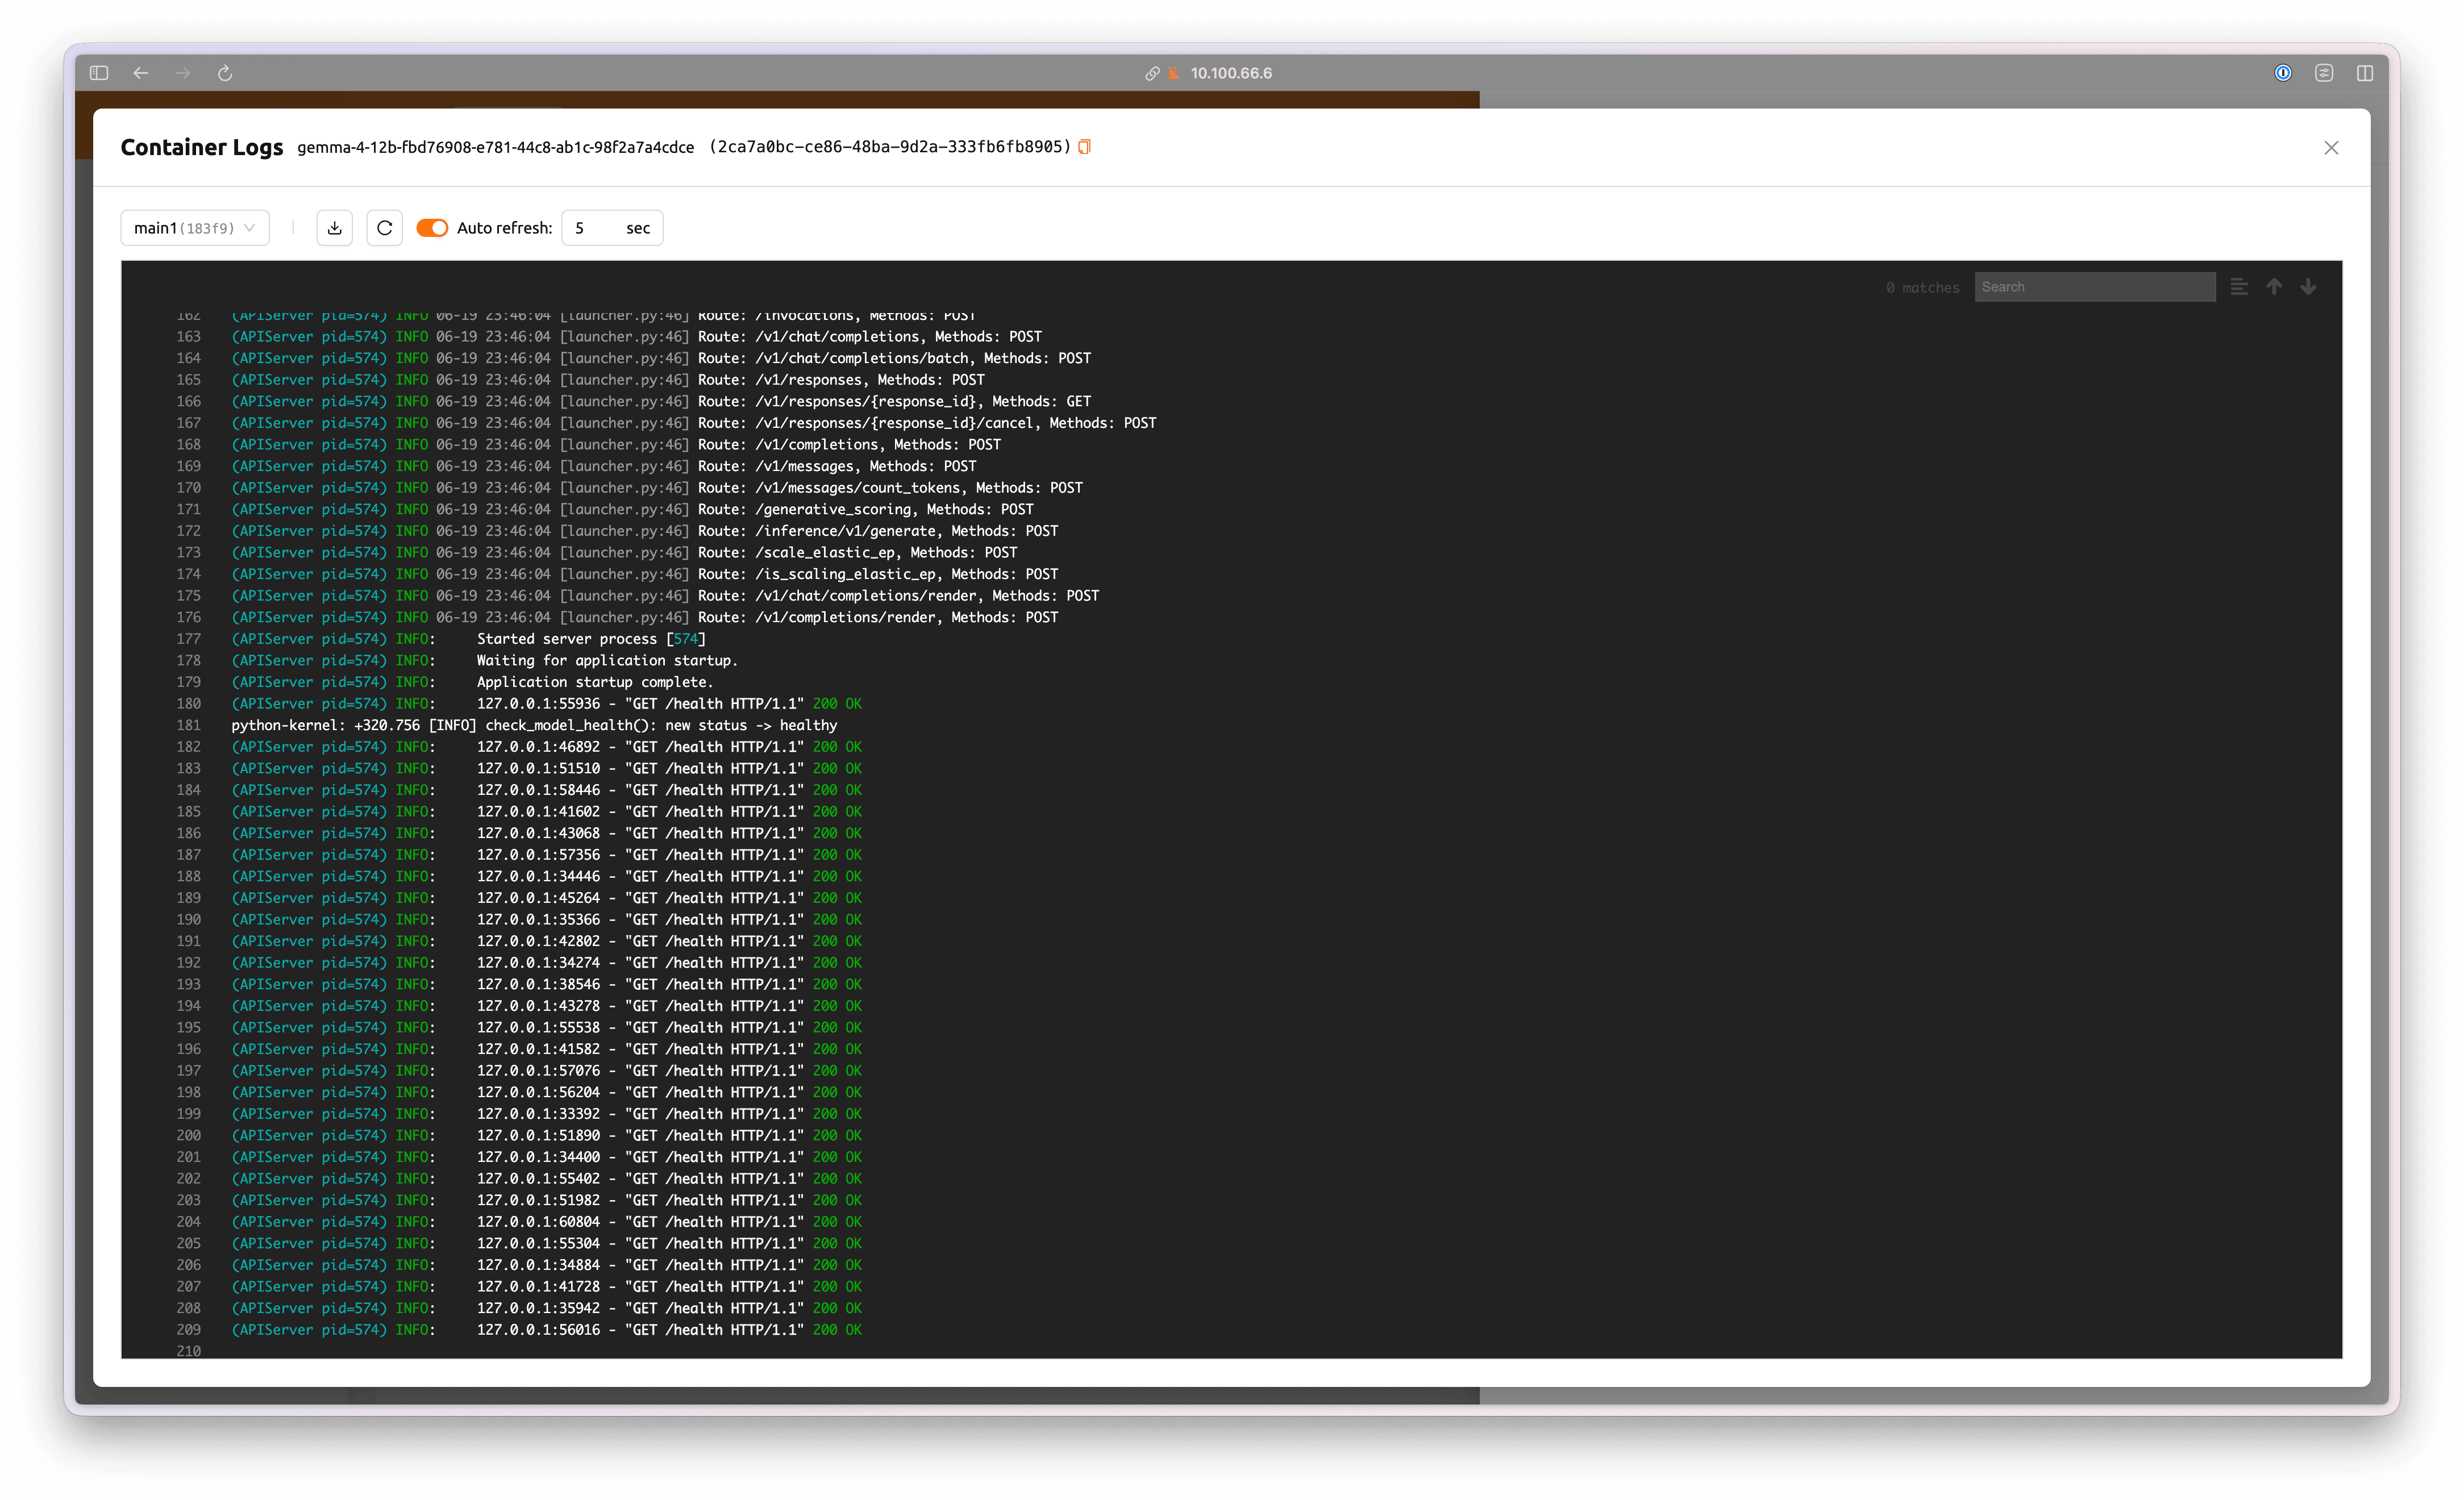This screenshot has width=2464, height=1500.
Task: Refresh the logs manually
Action: [385, 228]
